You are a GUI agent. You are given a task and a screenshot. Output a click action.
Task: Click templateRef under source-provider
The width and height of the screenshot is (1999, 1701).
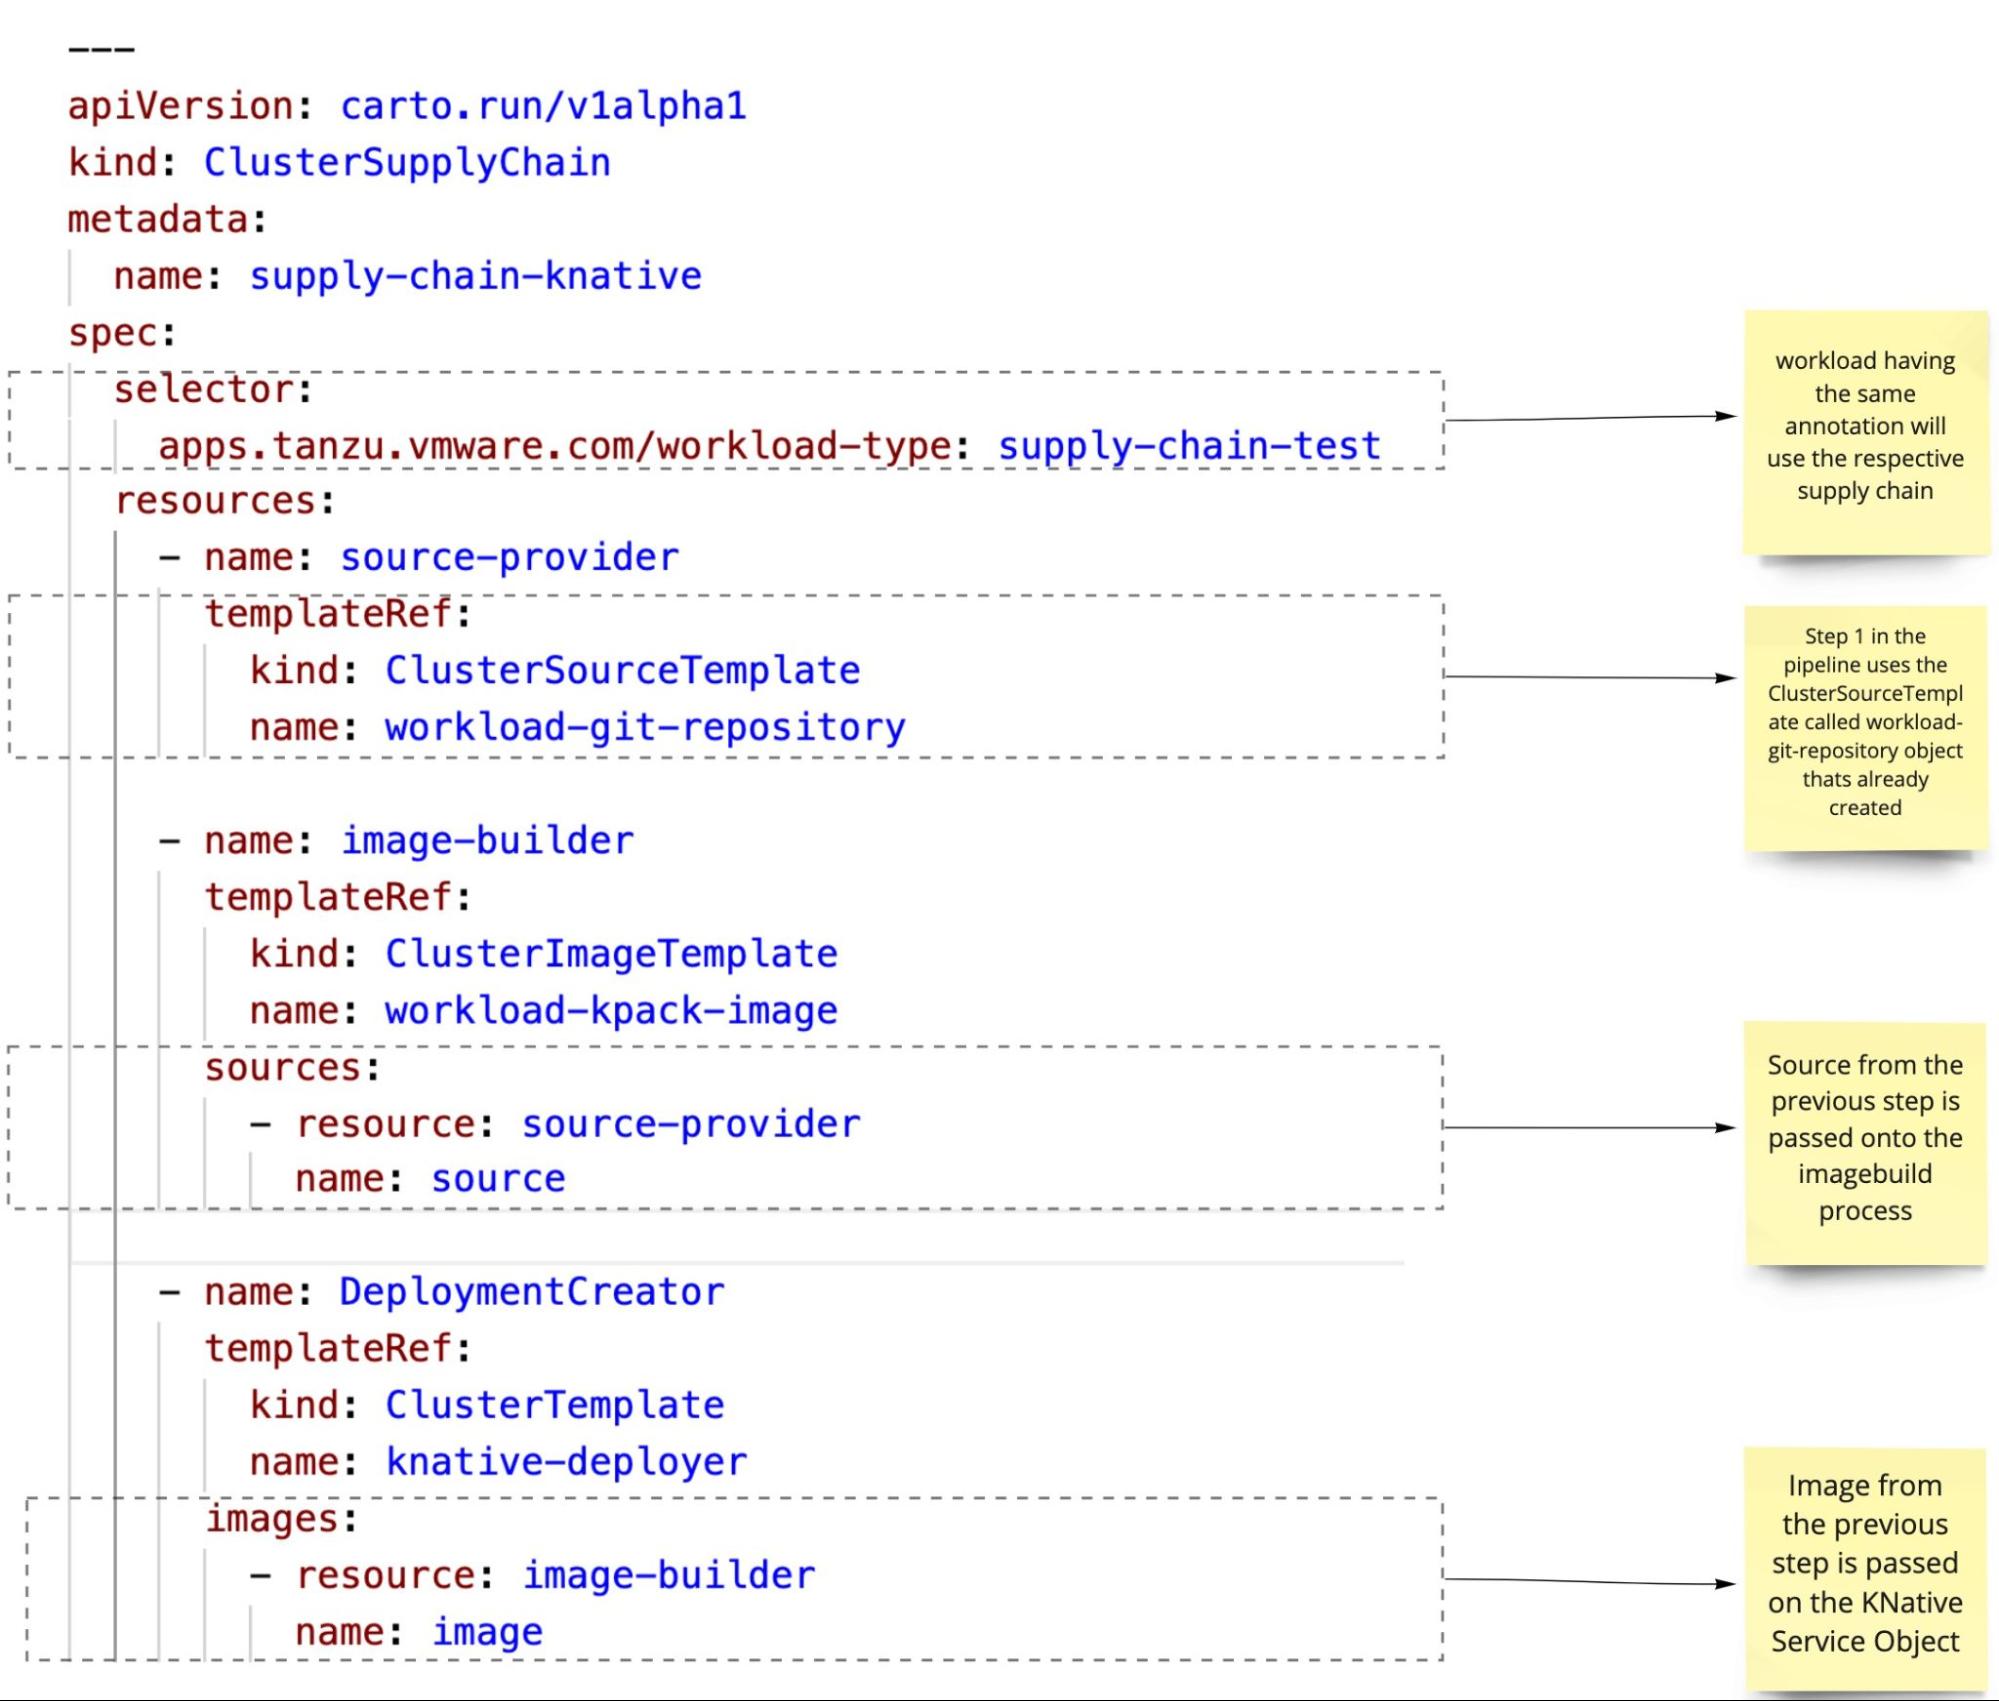coord(327,614)
